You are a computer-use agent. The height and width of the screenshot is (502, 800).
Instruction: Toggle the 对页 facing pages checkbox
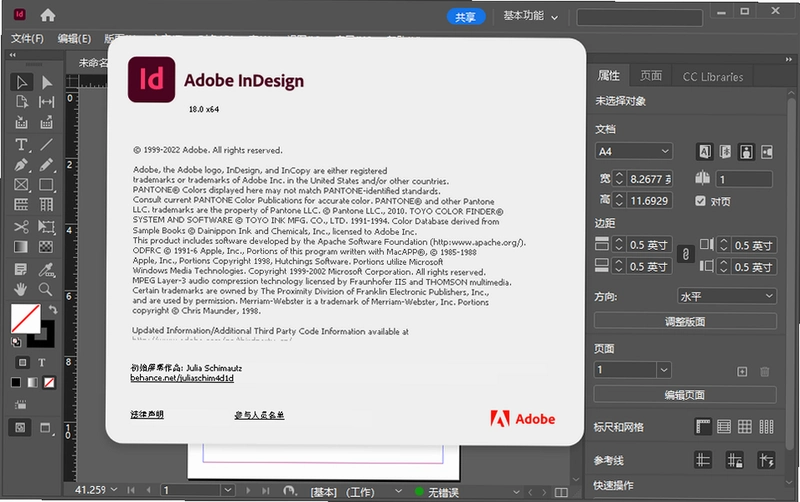coord(701,201)
